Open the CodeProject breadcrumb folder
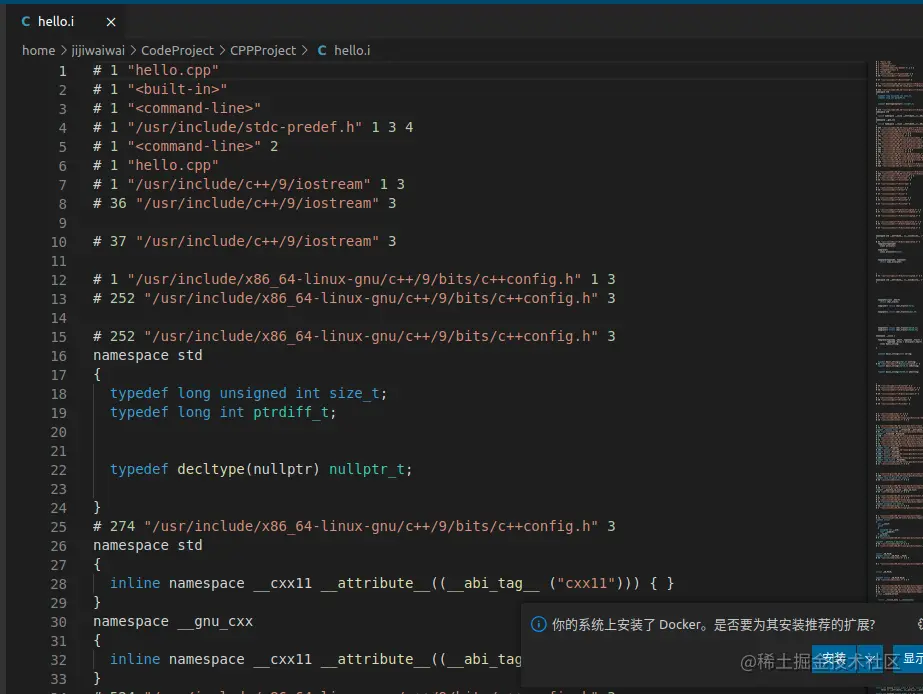Image resolution: width=923 pixels, height=694 pixels. click(177, 51)
